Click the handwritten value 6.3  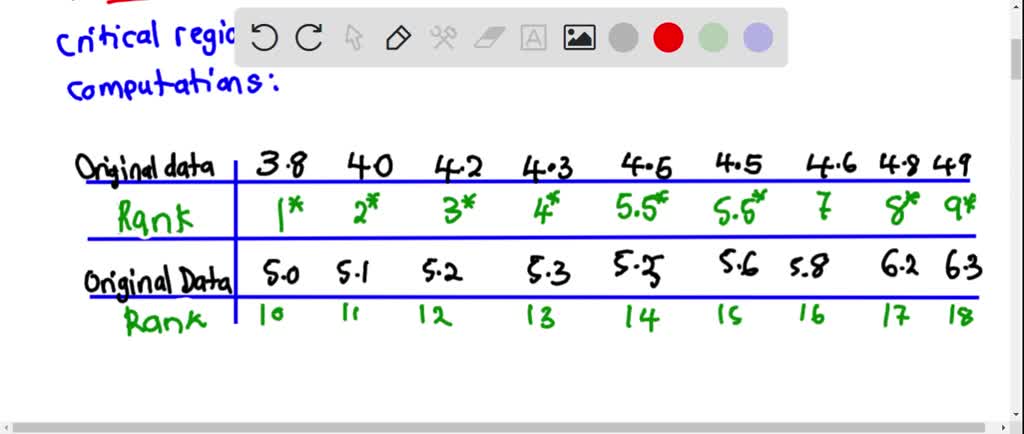(963, 266)
